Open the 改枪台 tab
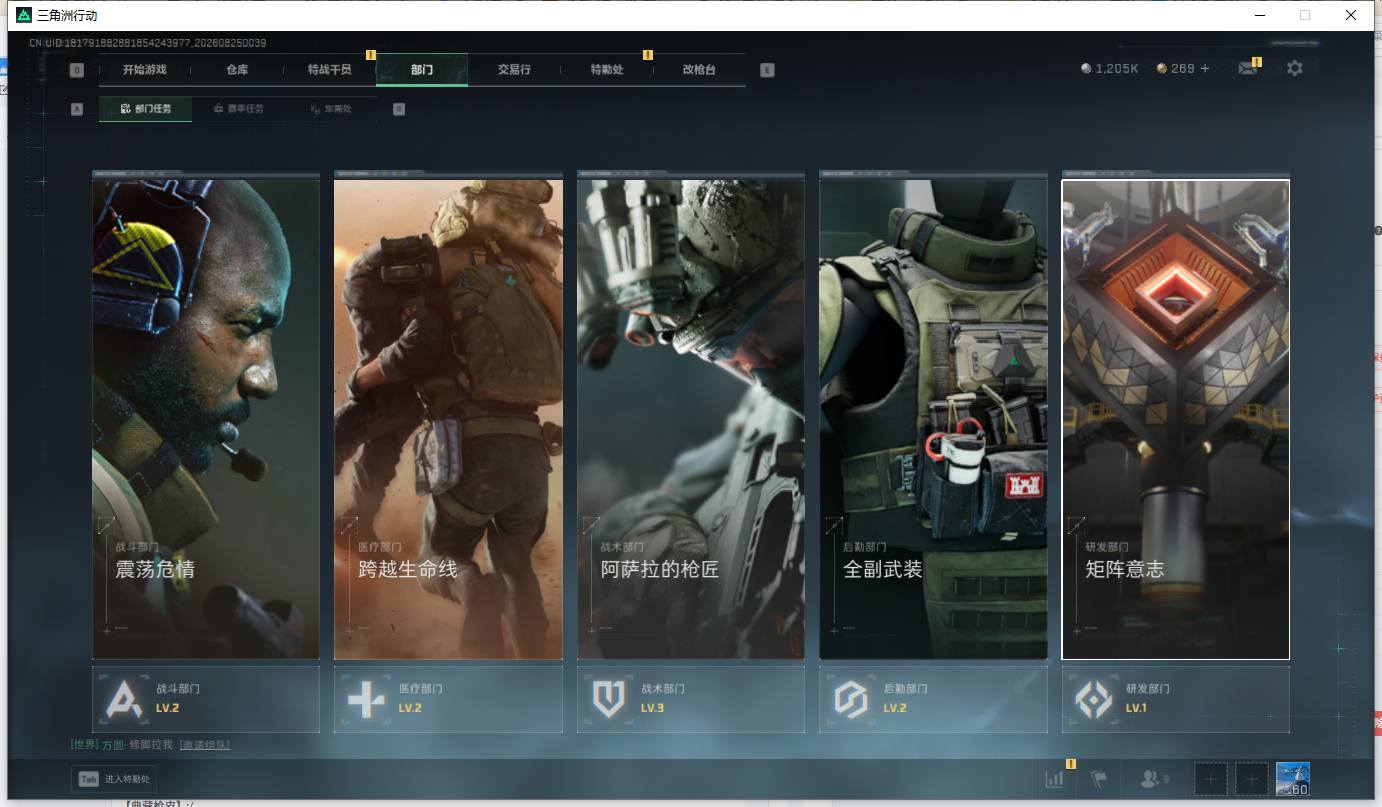 699,70
